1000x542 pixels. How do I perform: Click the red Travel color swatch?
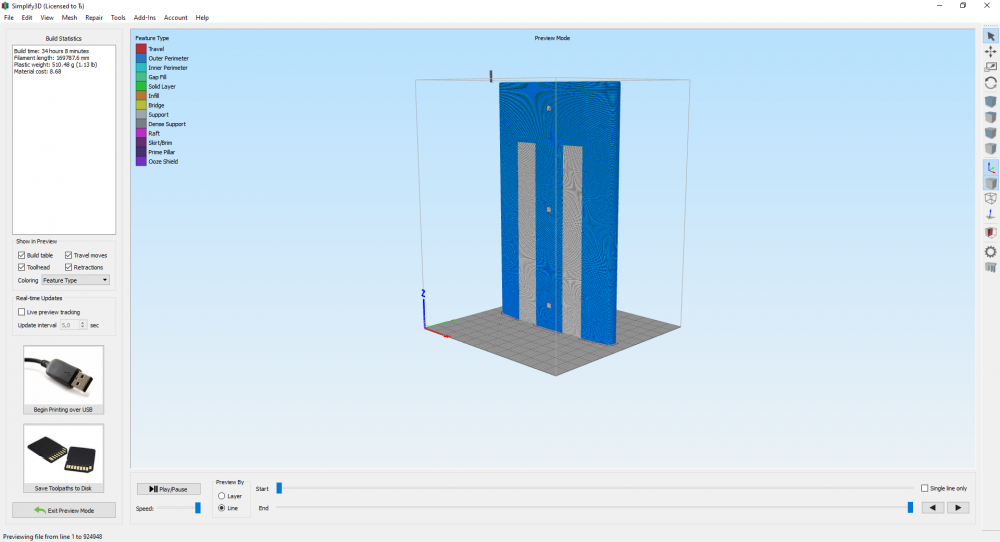tap(141, 48)
